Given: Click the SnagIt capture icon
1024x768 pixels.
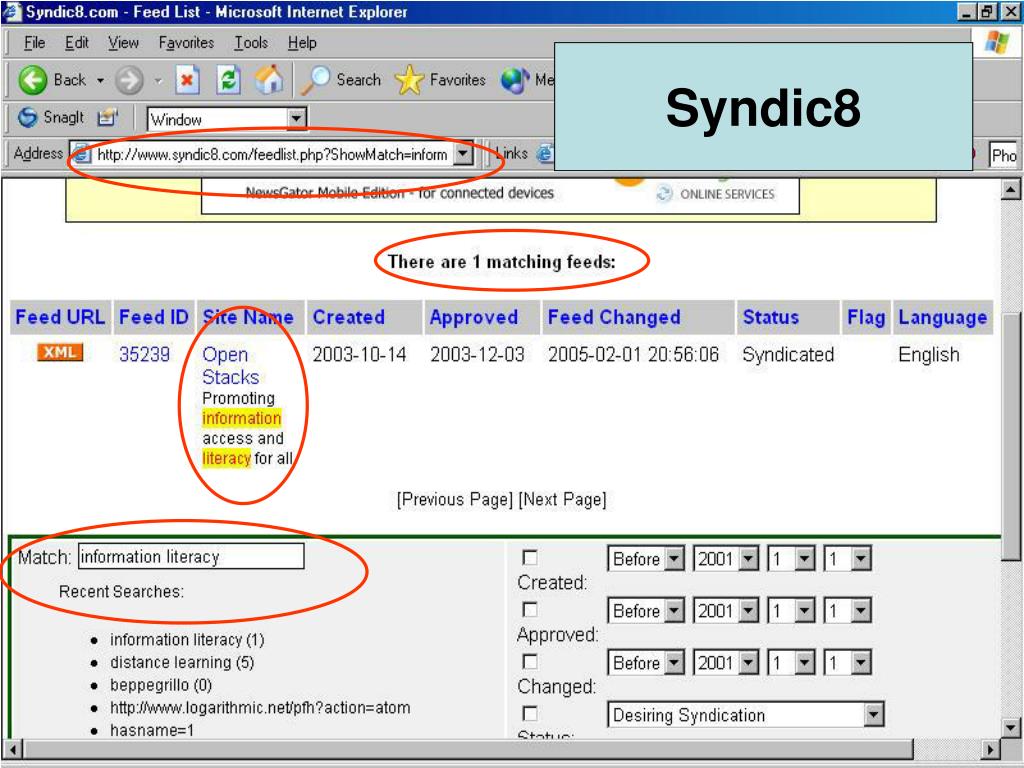Looking at the screenshot, I should (27, 118).
